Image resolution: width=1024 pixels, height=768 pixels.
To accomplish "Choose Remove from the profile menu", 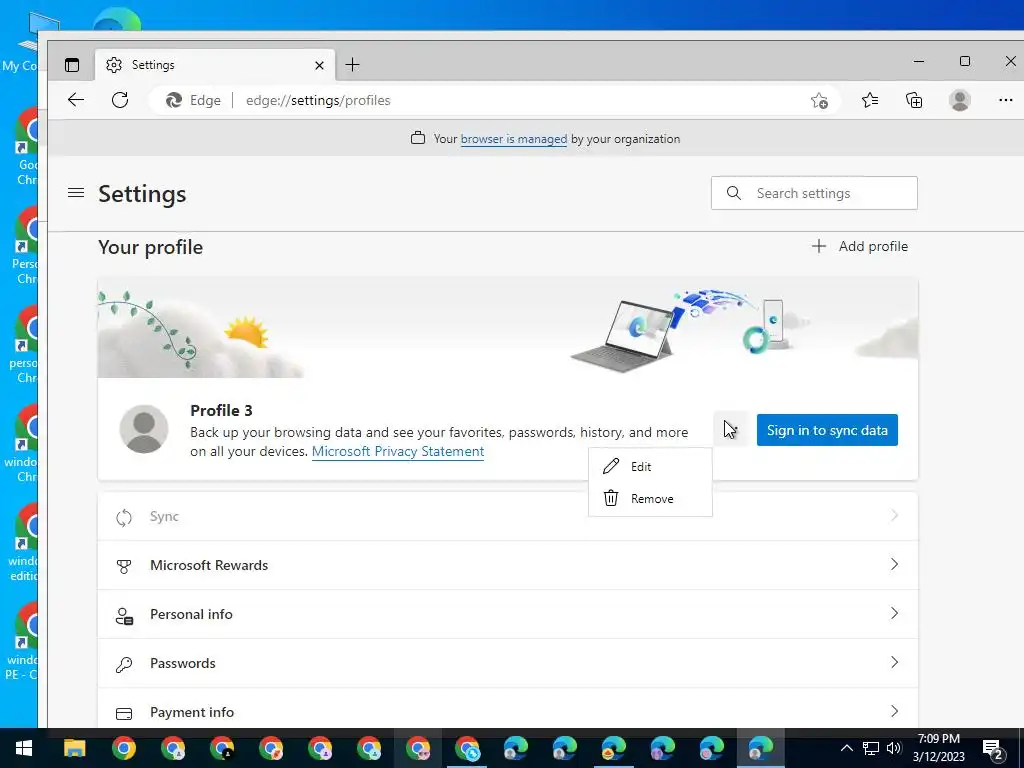I will (650, 498).
